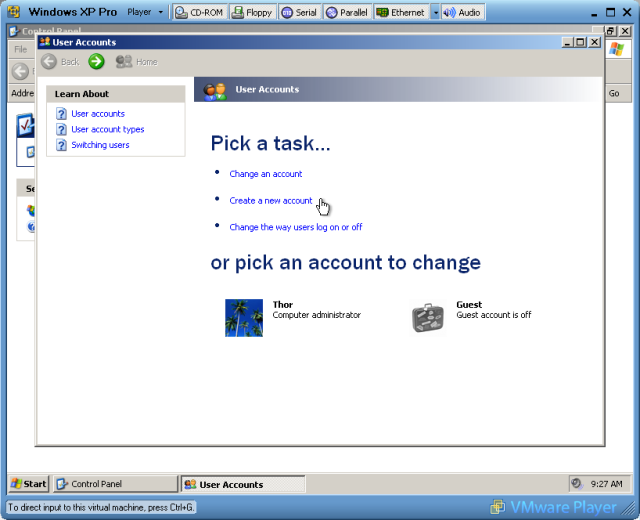This screenshot has height=520, width=640.
Task: Click the Audio device button
Action: point(462,13)
